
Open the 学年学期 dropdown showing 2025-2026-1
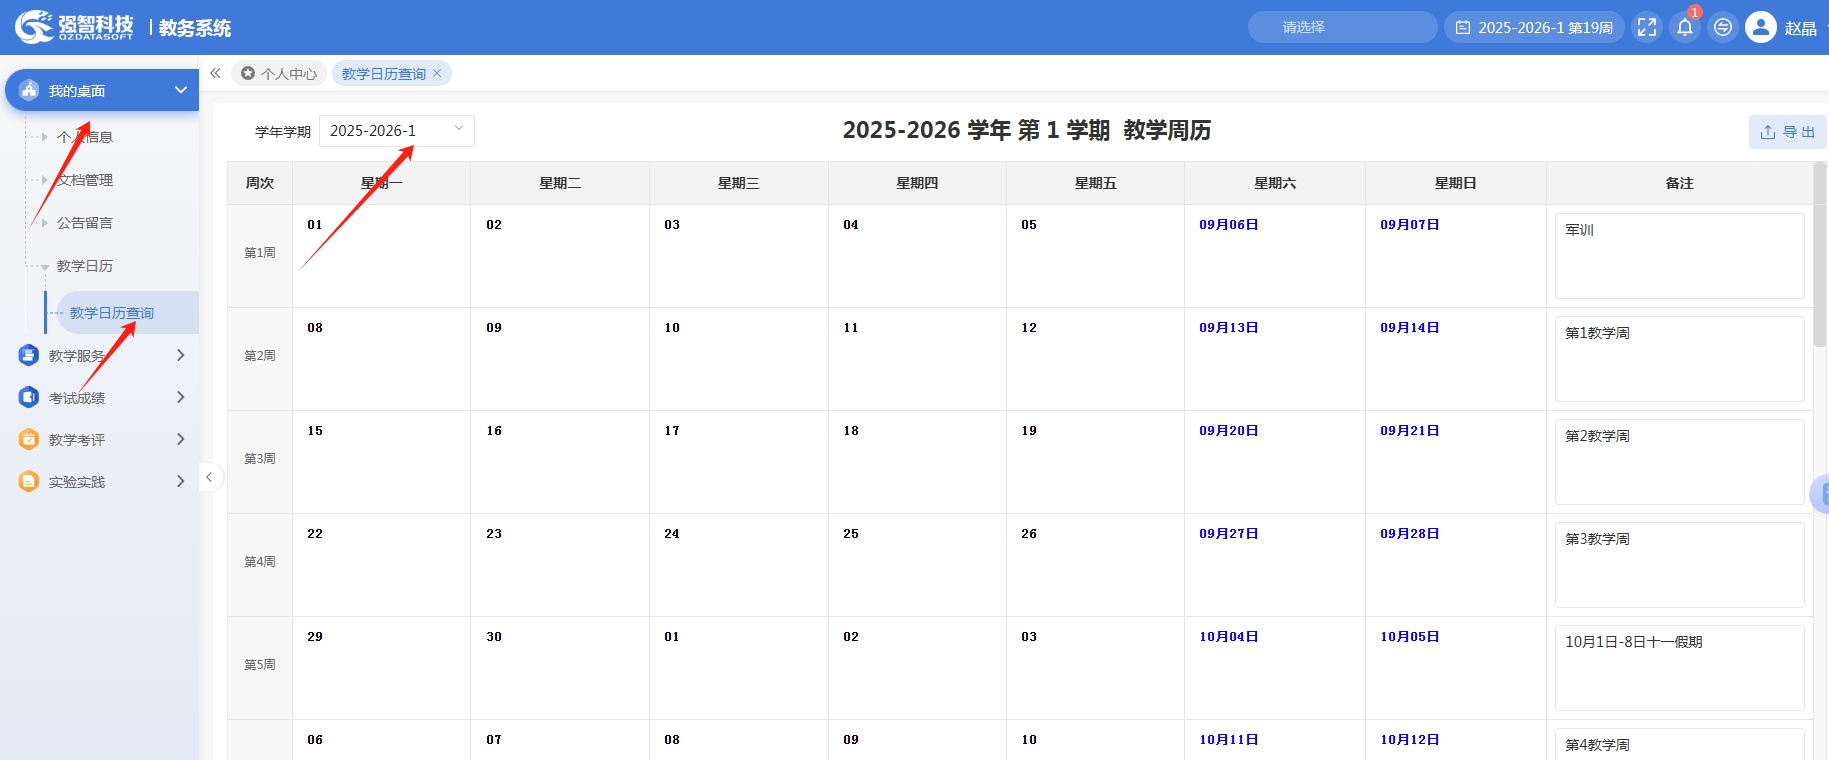[396, 131]
